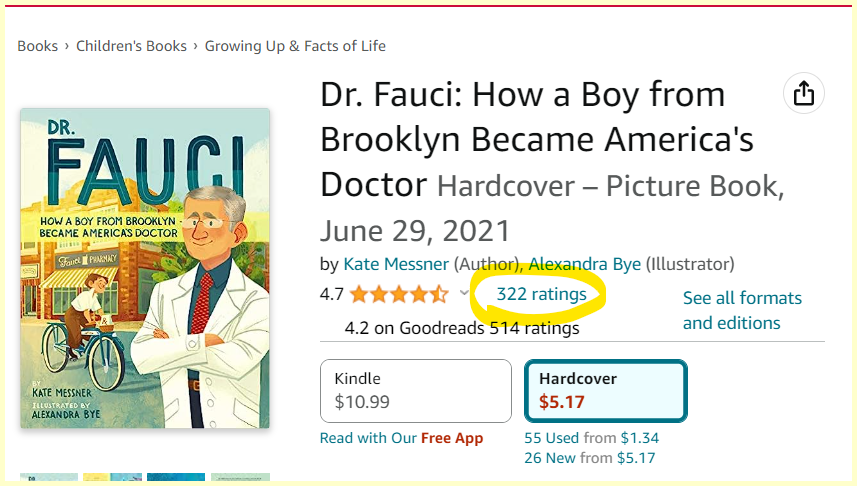The width and height of the screenshot is (857, 486).
Task: Click Read with Our Free App
Action: click(401, 438)
